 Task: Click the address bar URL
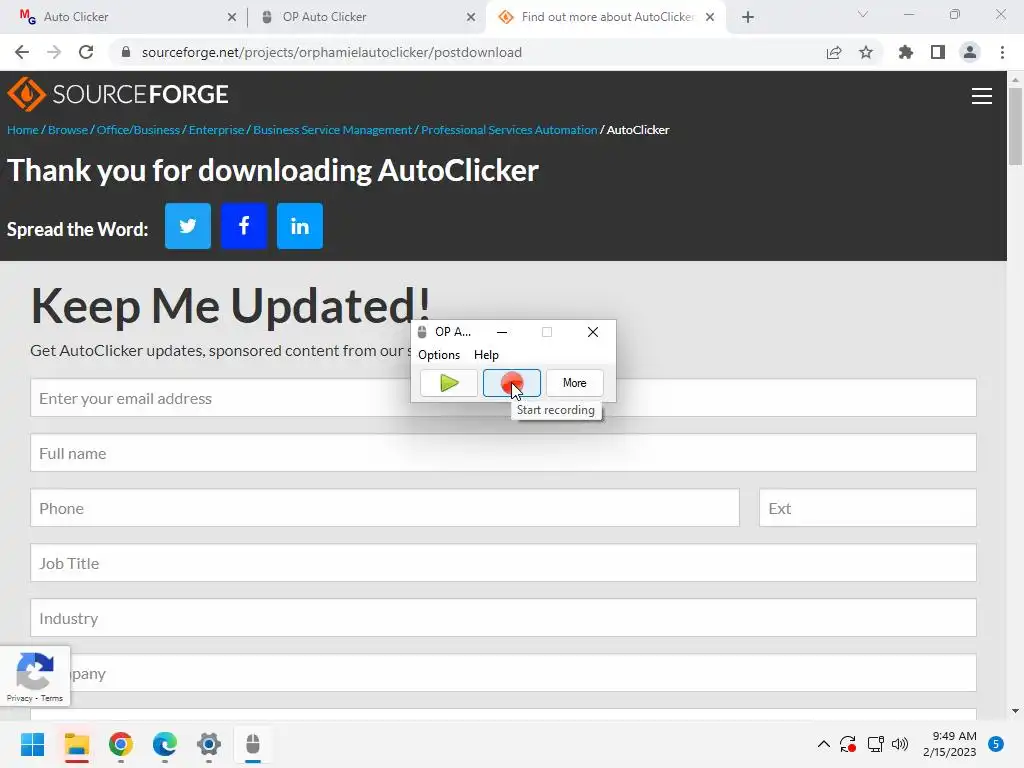click(332, 52)
